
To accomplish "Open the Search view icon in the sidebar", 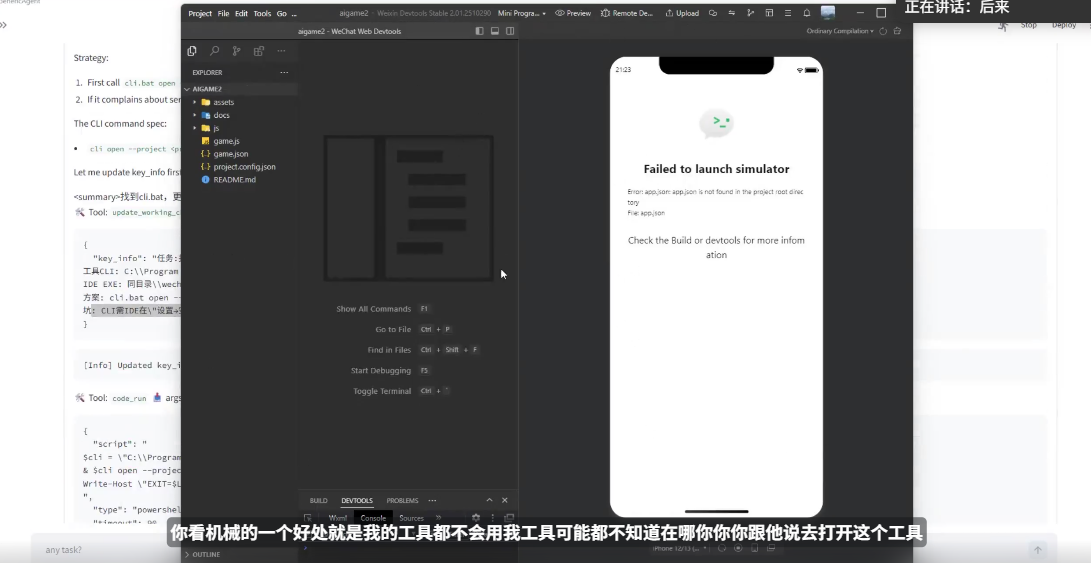I will pyautogui.click(x=214, y=51).
